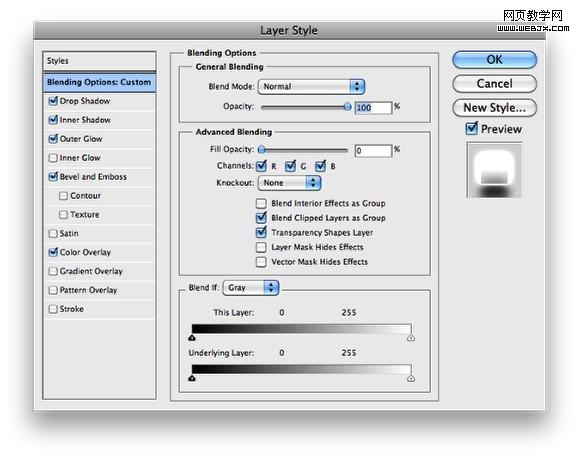The height and width of the screenshot is (458, 580).
Task: Enable the Inner Glow checkbox
Action: (53, 158)
